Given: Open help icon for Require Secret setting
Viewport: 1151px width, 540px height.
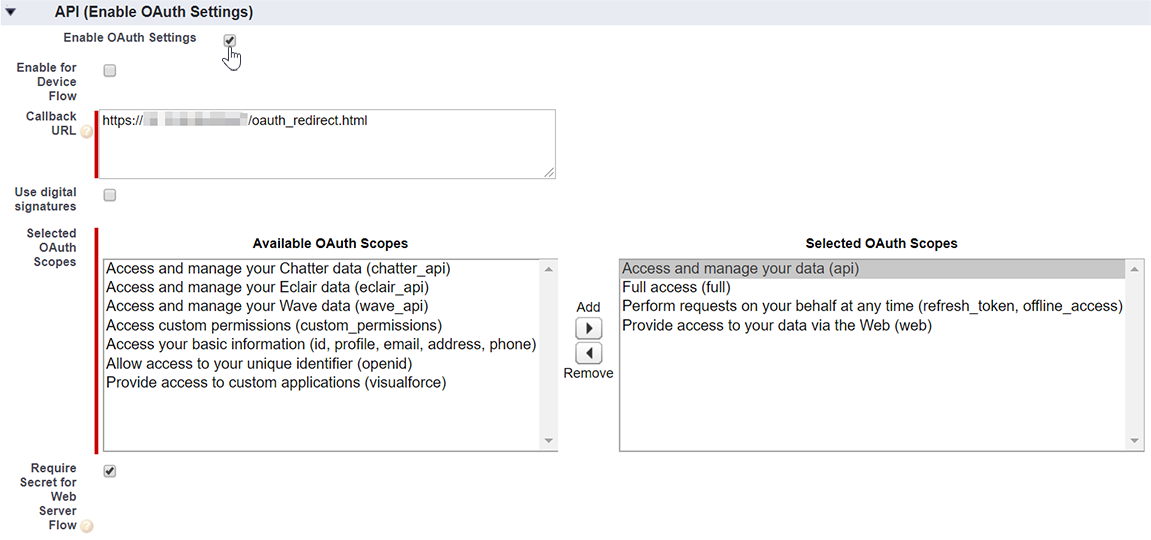Looking at the screenshot, I should 86,525.
